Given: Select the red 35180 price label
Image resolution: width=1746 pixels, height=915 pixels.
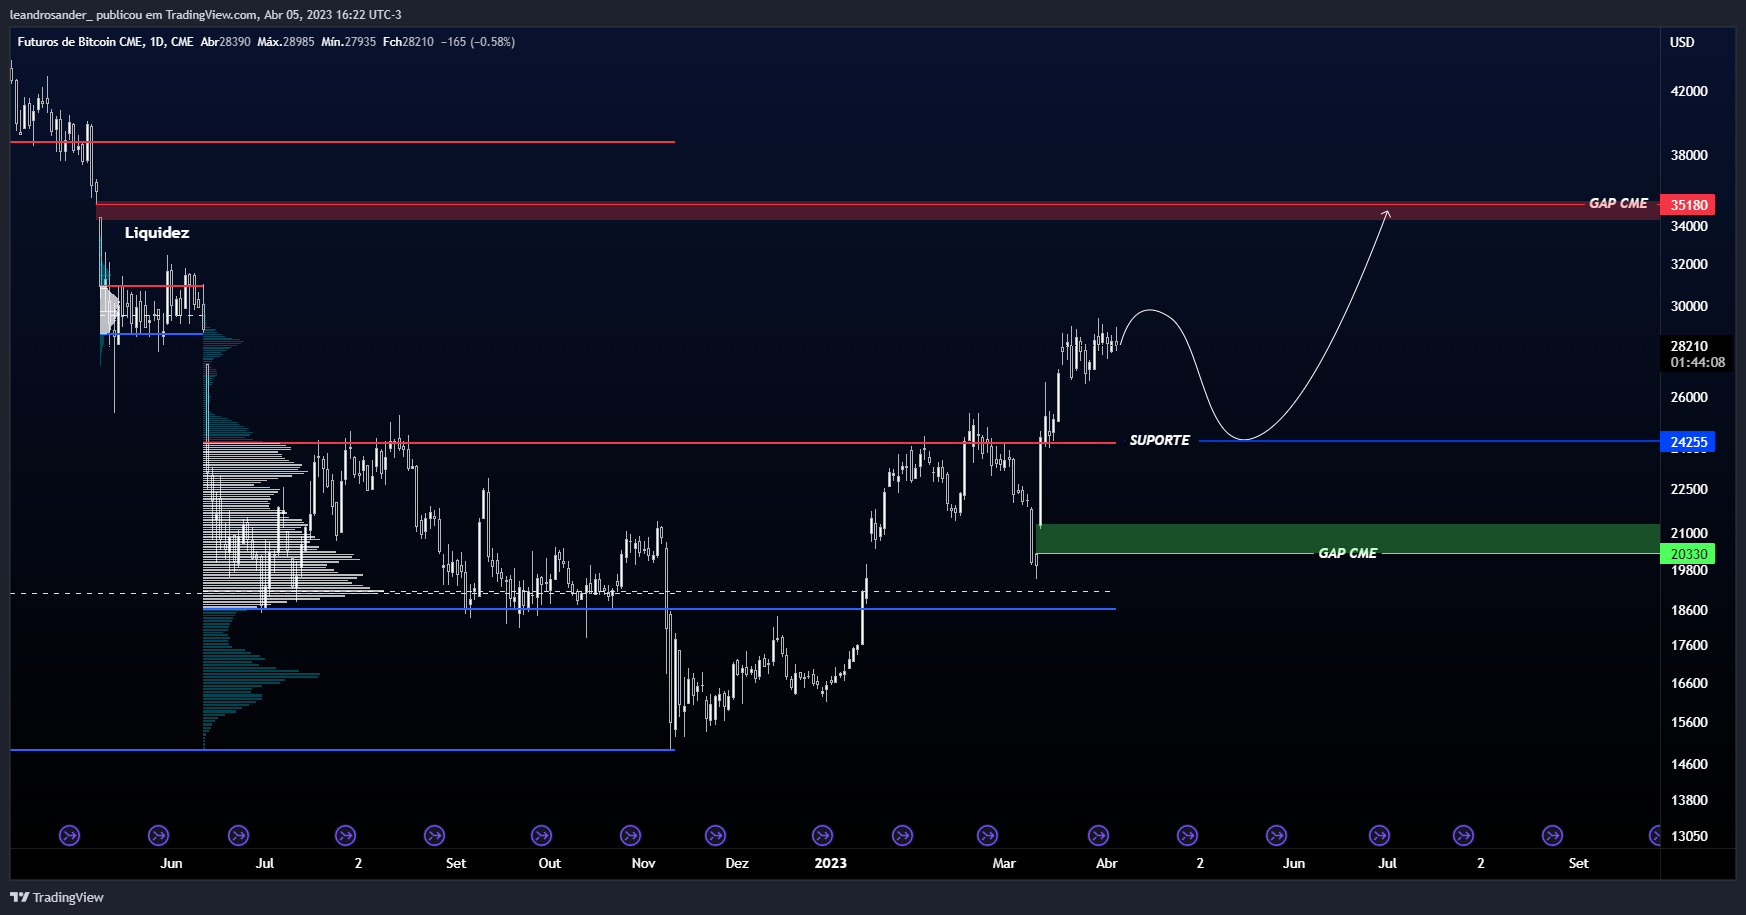Looking at the screenshot, I should 1687,205.
